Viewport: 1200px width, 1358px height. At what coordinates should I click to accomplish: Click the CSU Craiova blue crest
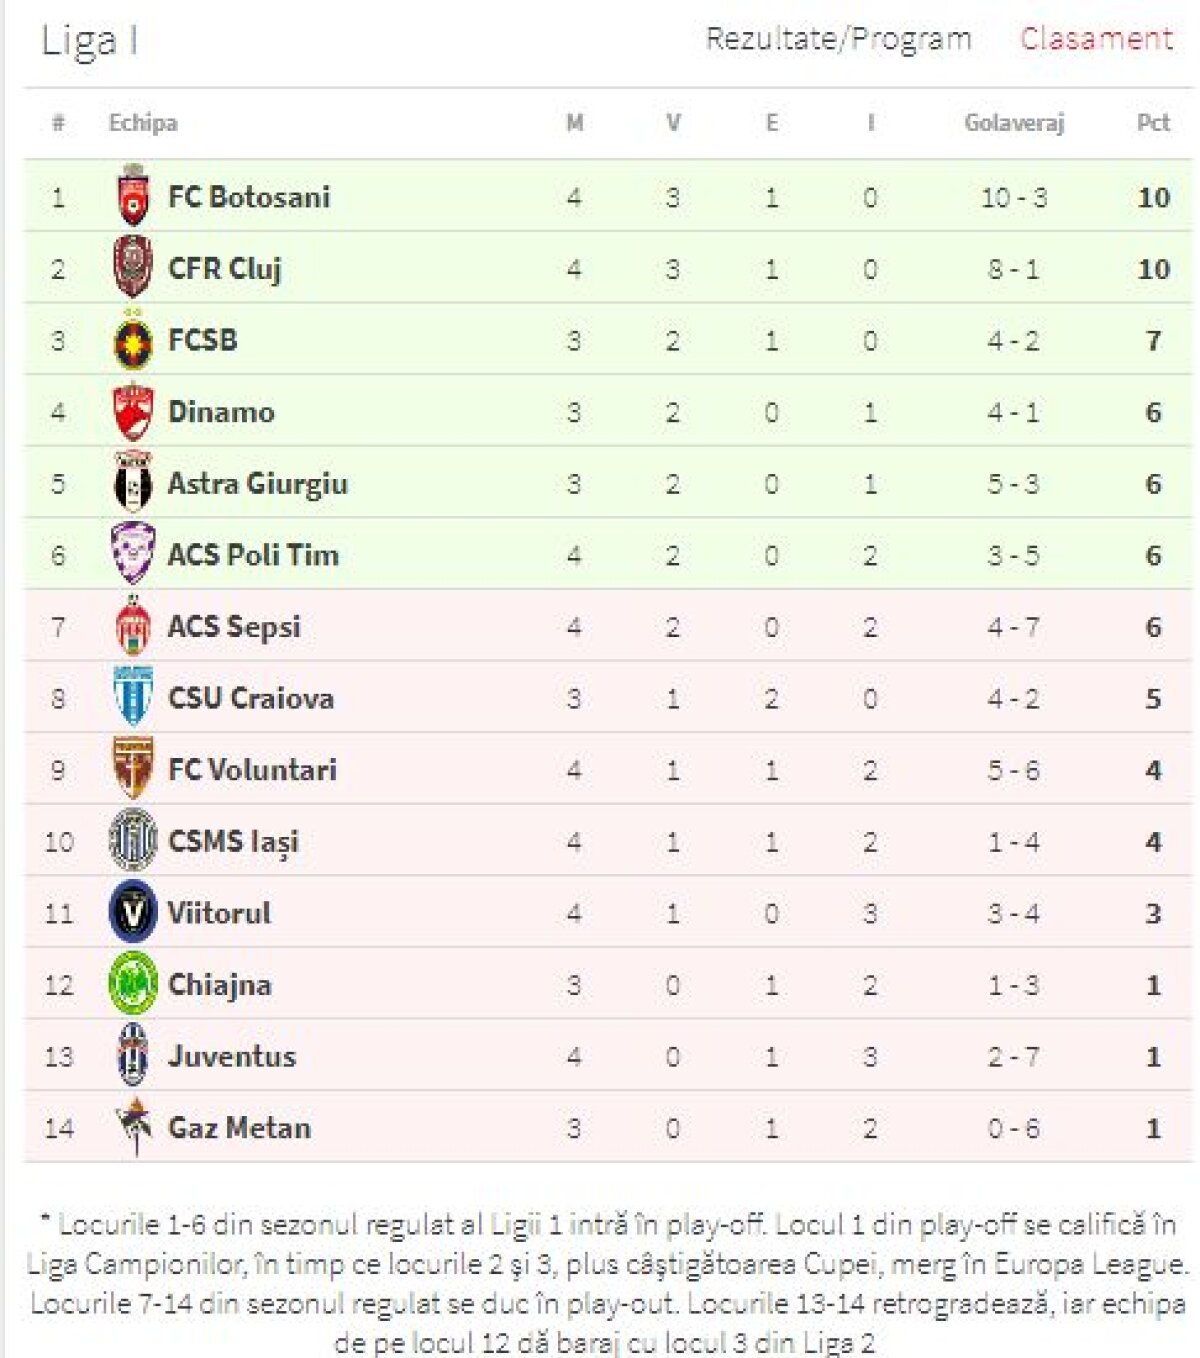(x=133, y=697)
